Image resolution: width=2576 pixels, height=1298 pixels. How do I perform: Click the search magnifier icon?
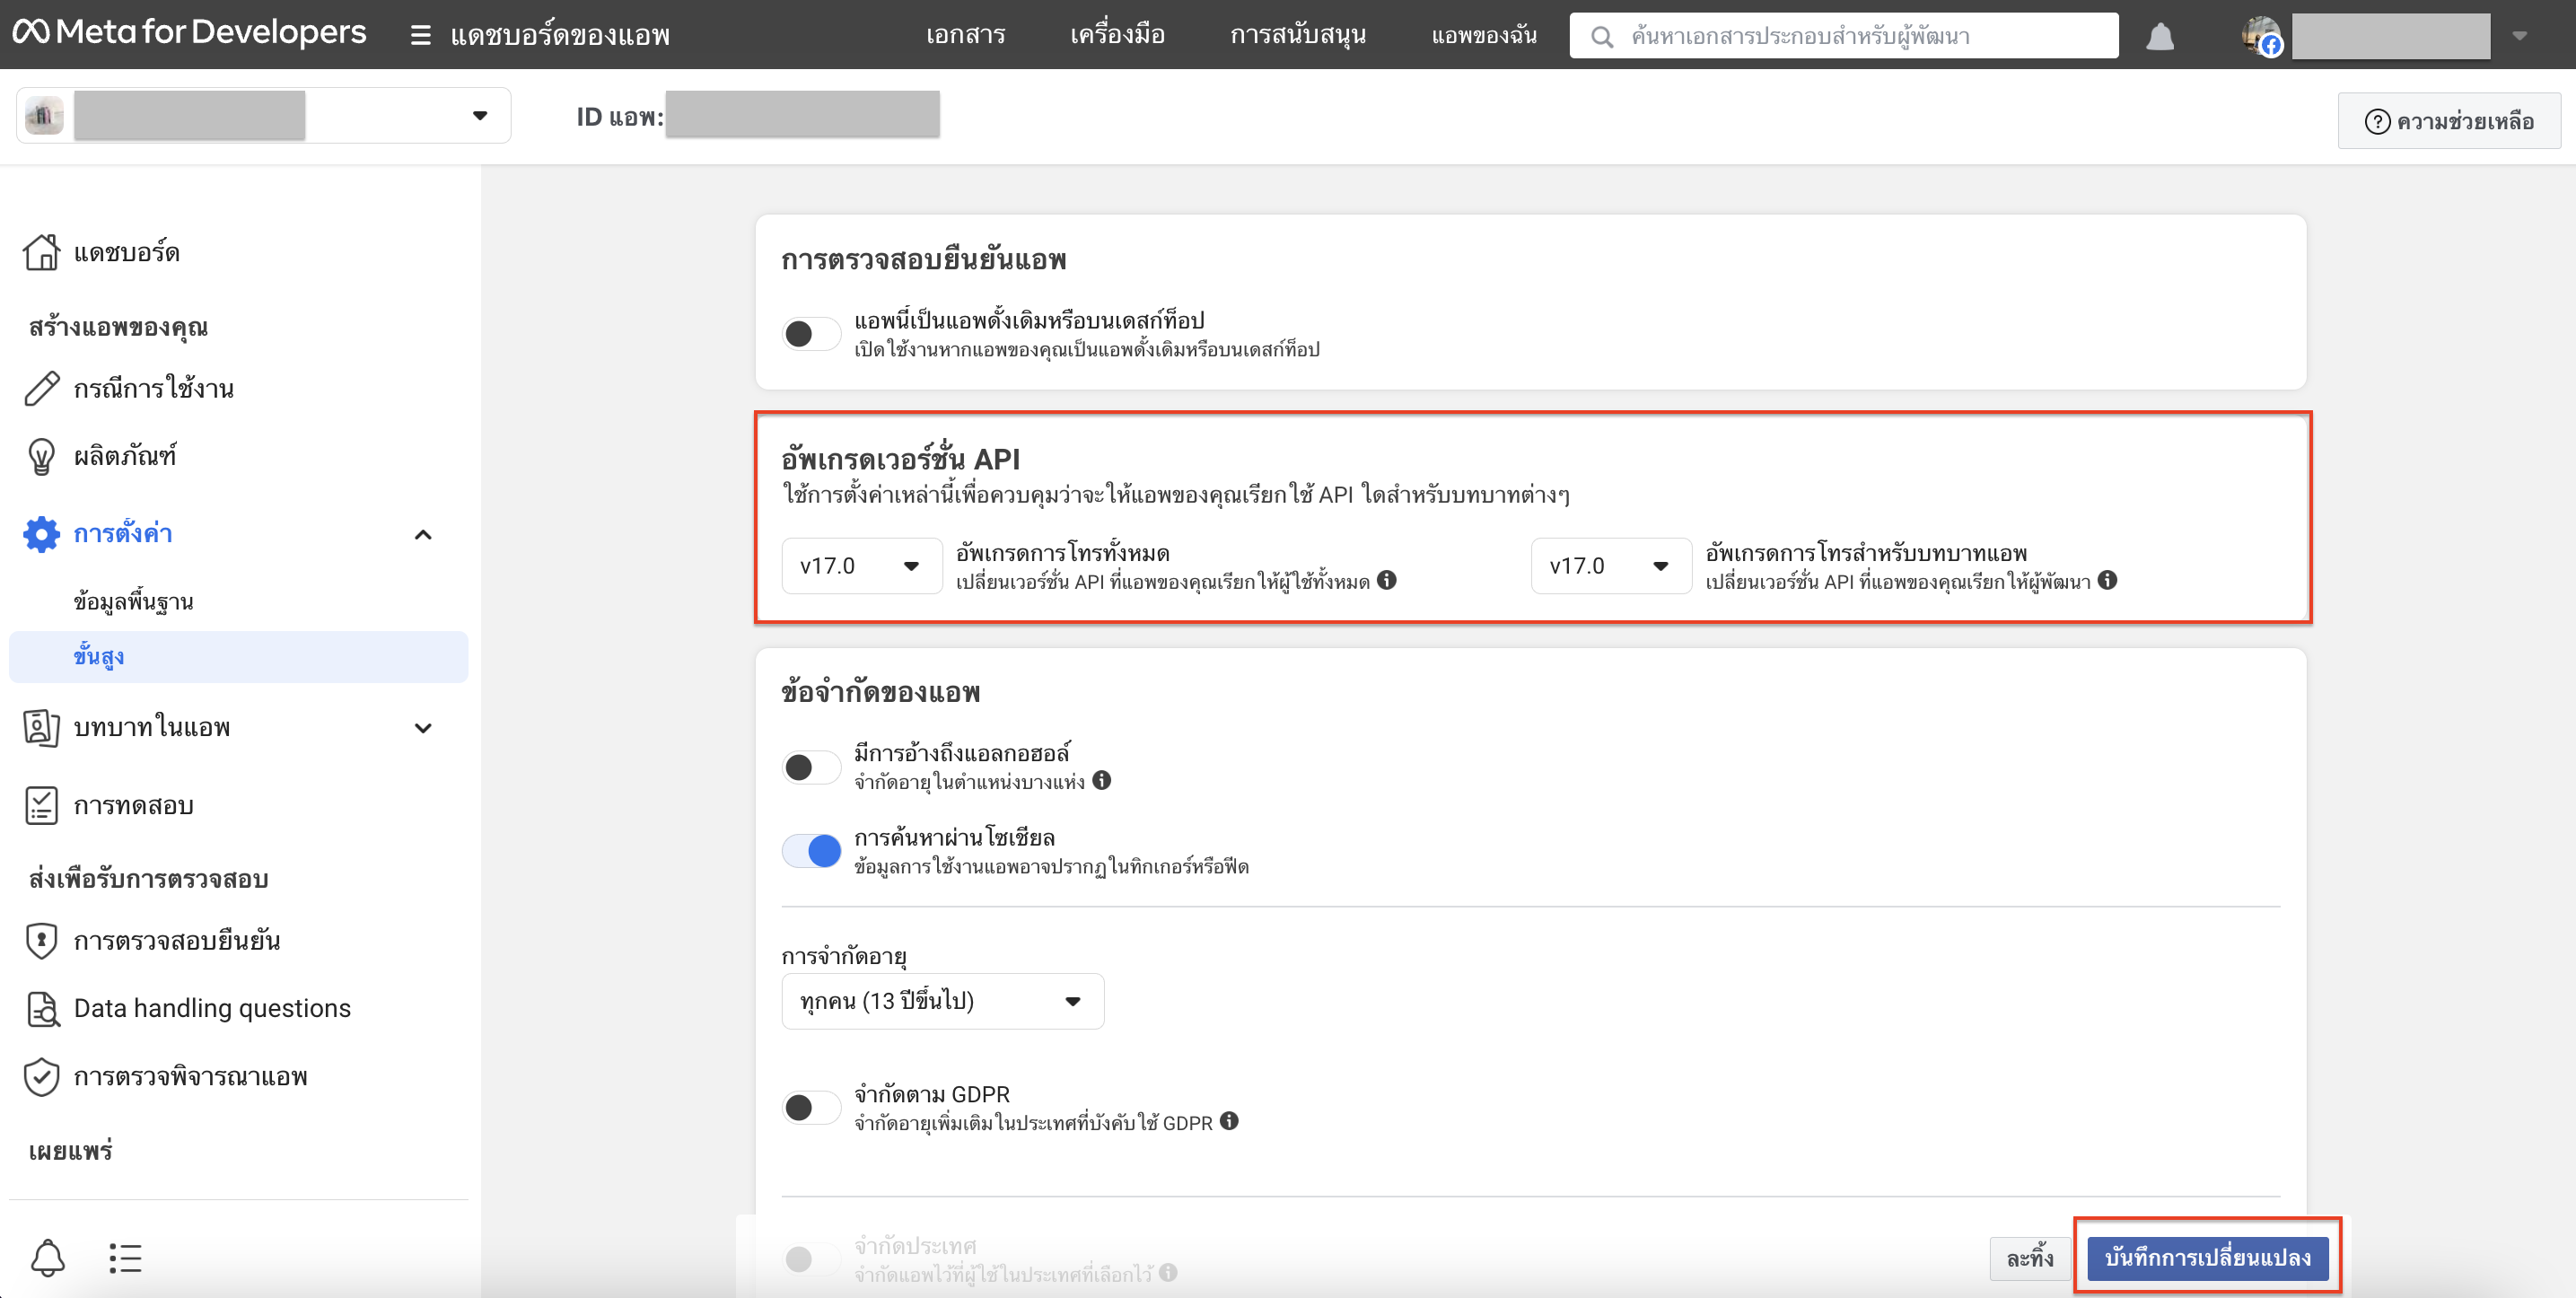click(1602, 36)
